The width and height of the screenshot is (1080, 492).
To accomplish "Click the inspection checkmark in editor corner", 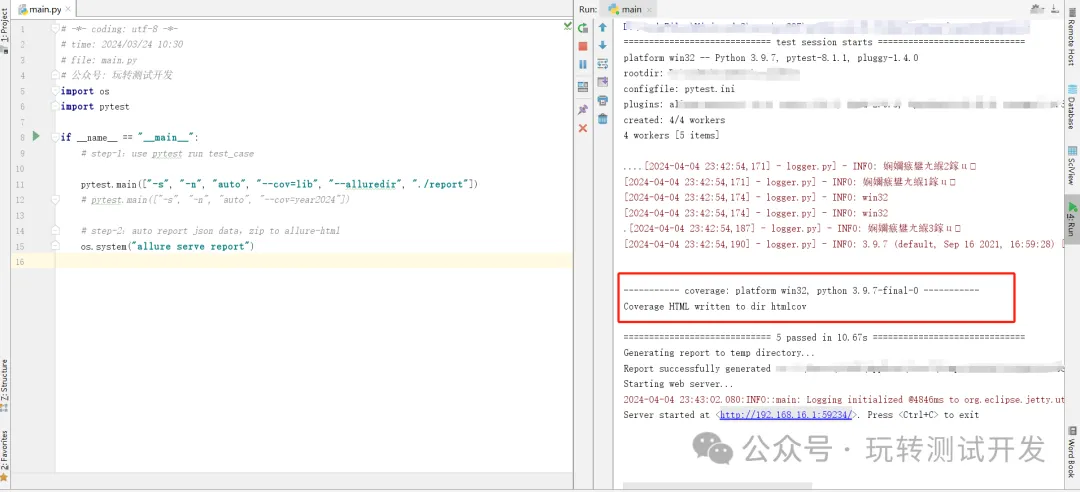I will point(568,26).
